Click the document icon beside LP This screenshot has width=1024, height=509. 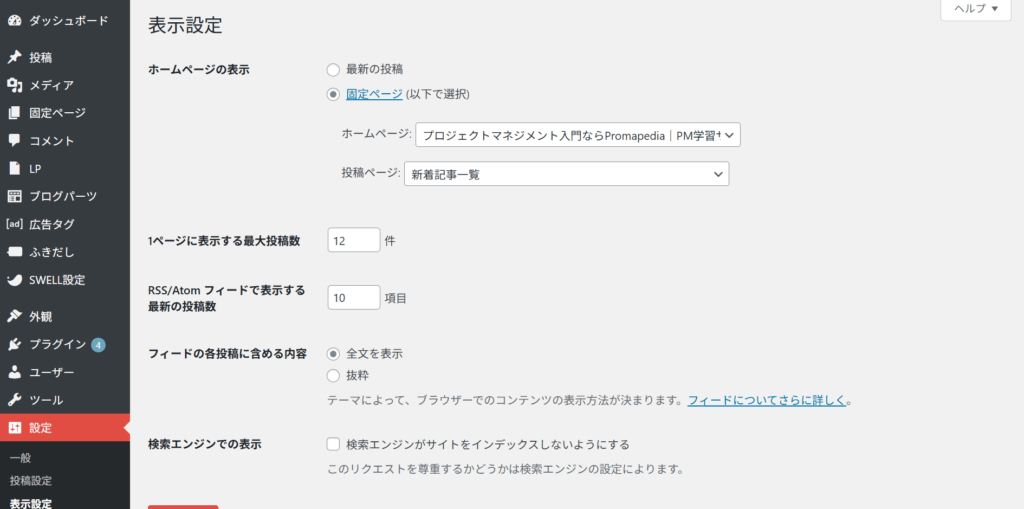[14, 169]
